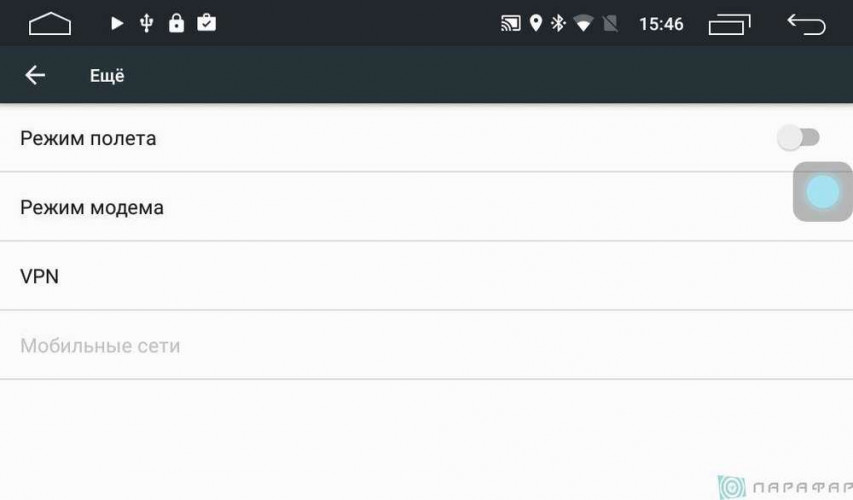
Task: Open the VPN settings entry
Action: 40,276
